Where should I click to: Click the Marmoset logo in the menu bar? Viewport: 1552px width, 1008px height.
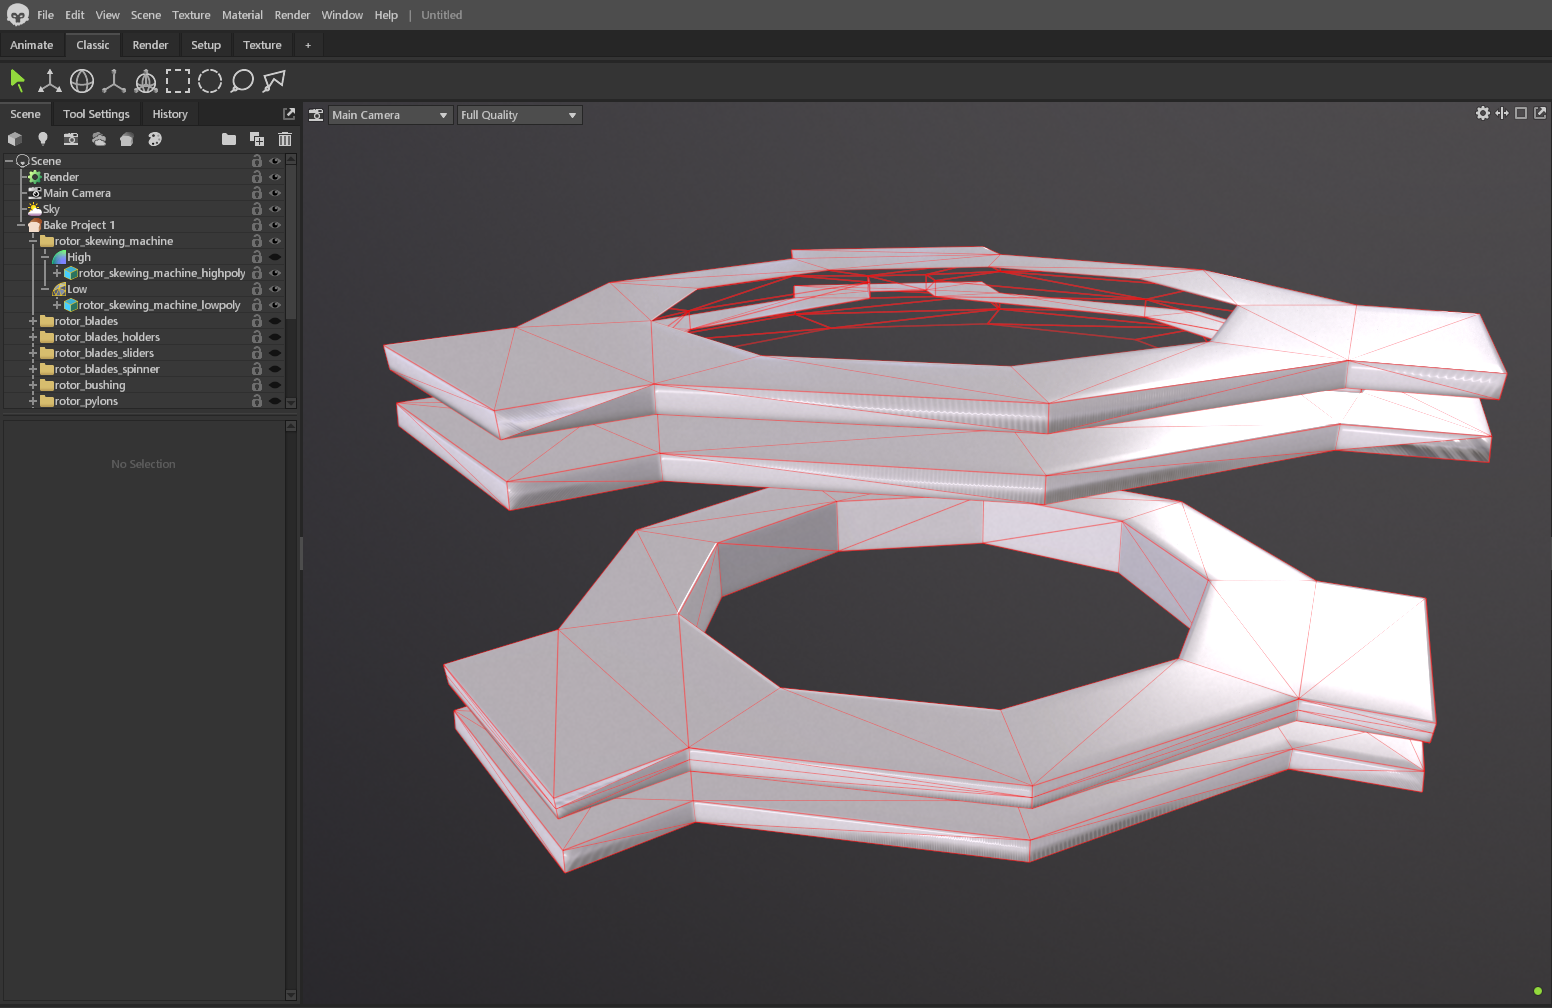pyautogui.click(x=18, y=15)
